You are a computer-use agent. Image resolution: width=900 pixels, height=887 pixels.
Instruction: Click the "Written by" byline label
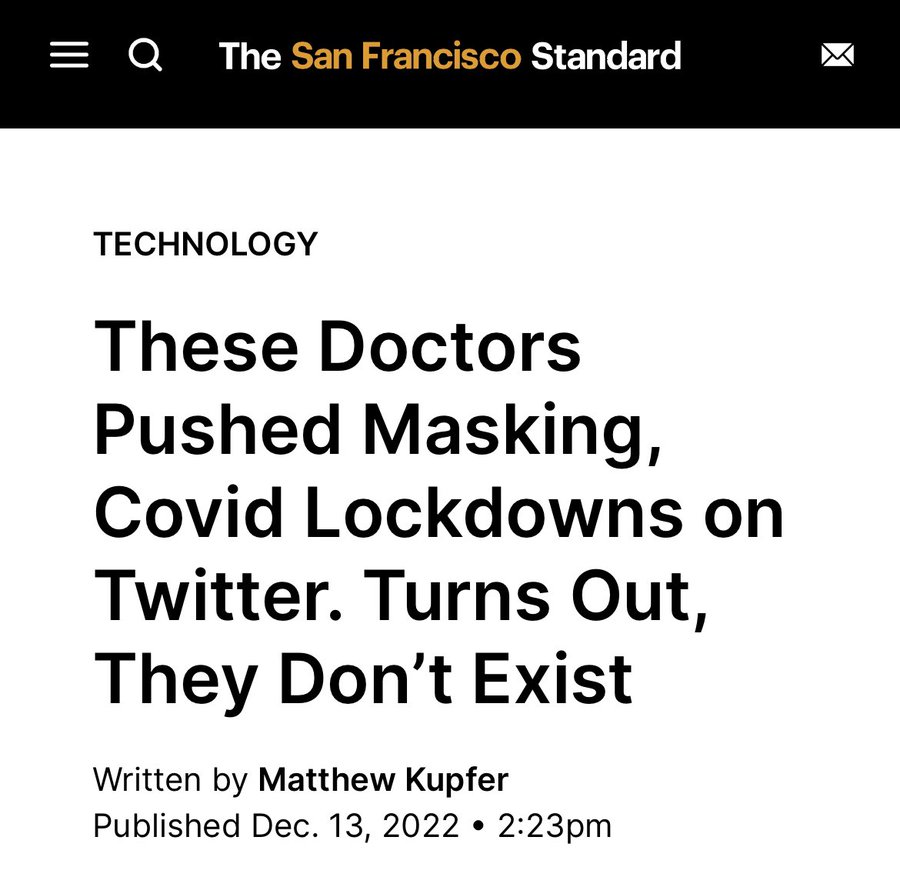170,780
